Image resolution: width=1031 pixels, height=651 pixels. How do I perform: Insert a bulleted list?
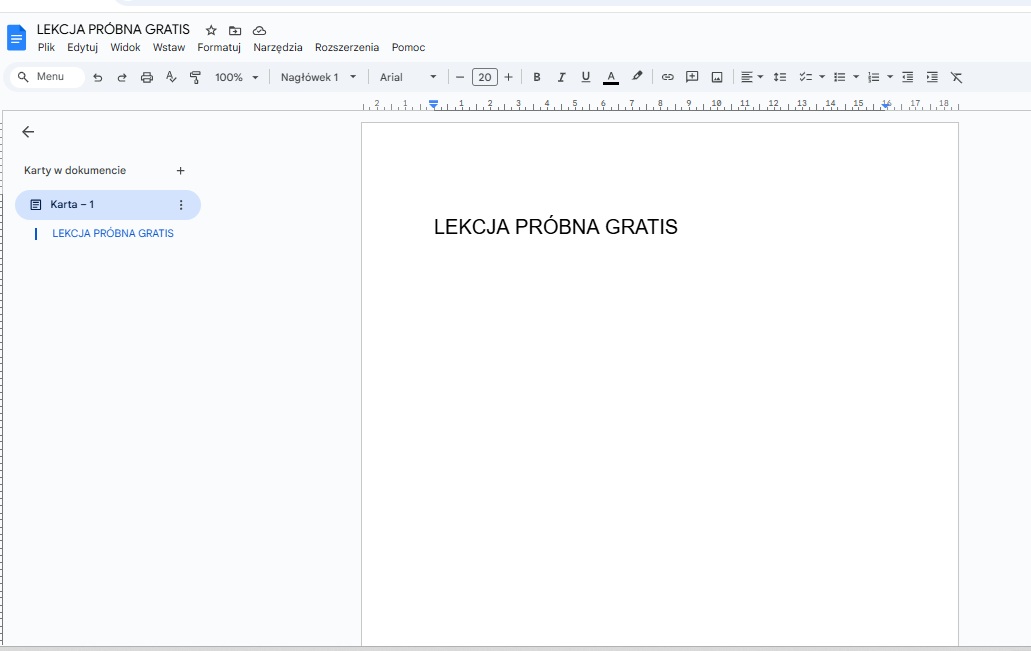coord(840,77)
